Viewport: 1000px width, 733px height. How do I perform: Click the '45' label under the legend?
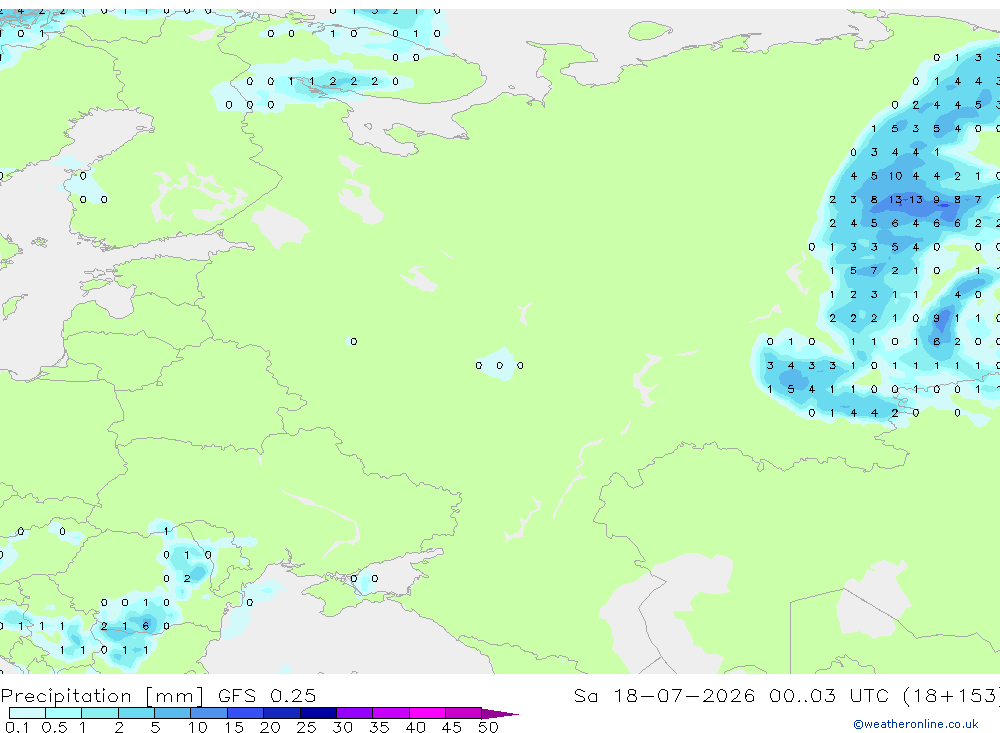(452, 727)
